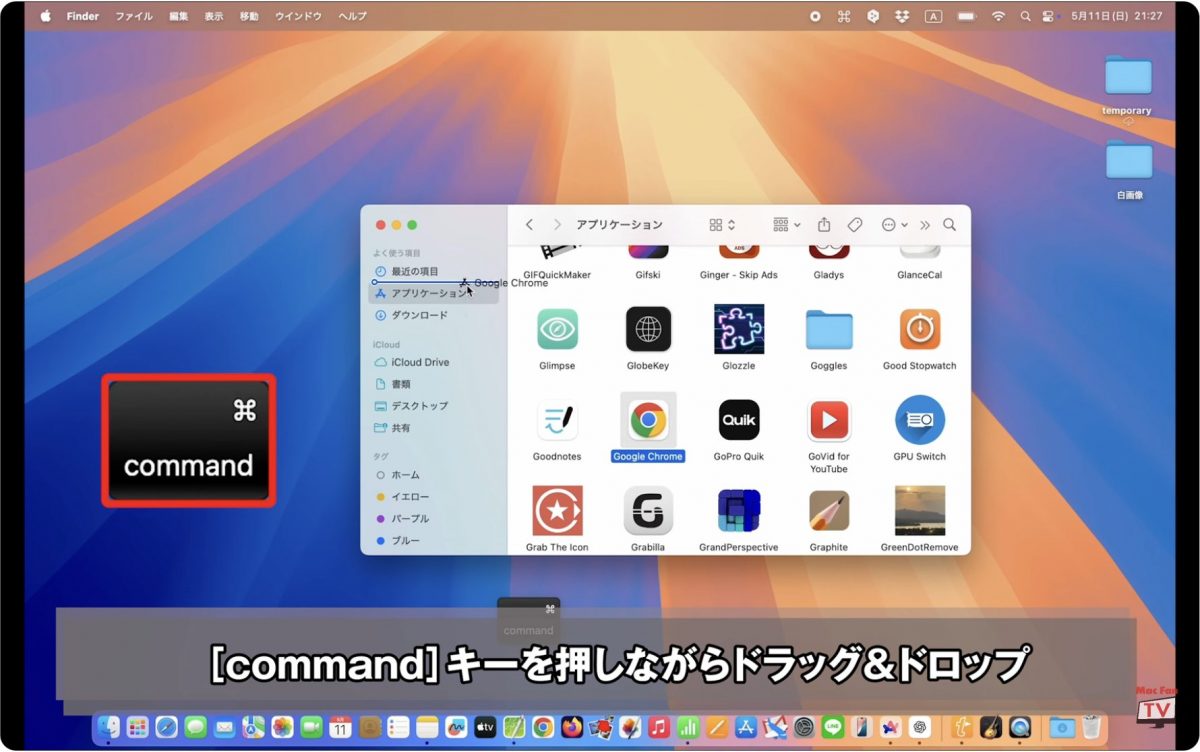The width and height of the screenshot is (1200, 752).
Task: Click the tag icon in Finder toolbar
Action: coord(855,225)
